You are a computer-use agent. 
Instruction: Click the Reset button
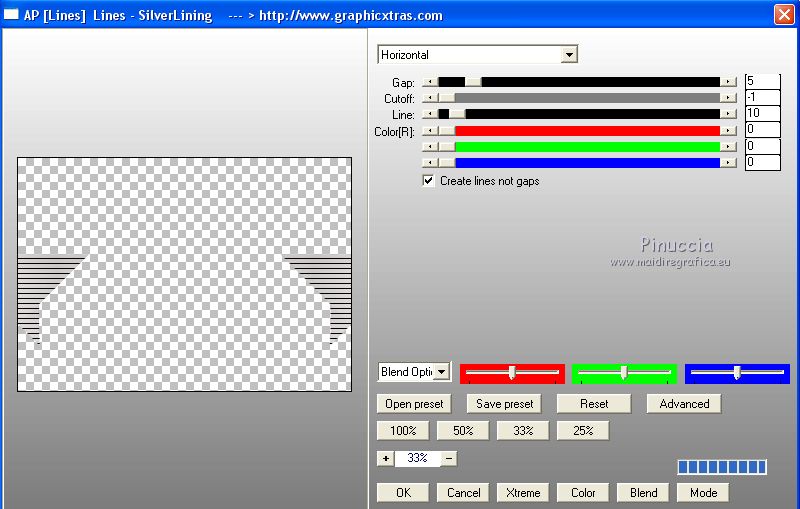point(594,404)
